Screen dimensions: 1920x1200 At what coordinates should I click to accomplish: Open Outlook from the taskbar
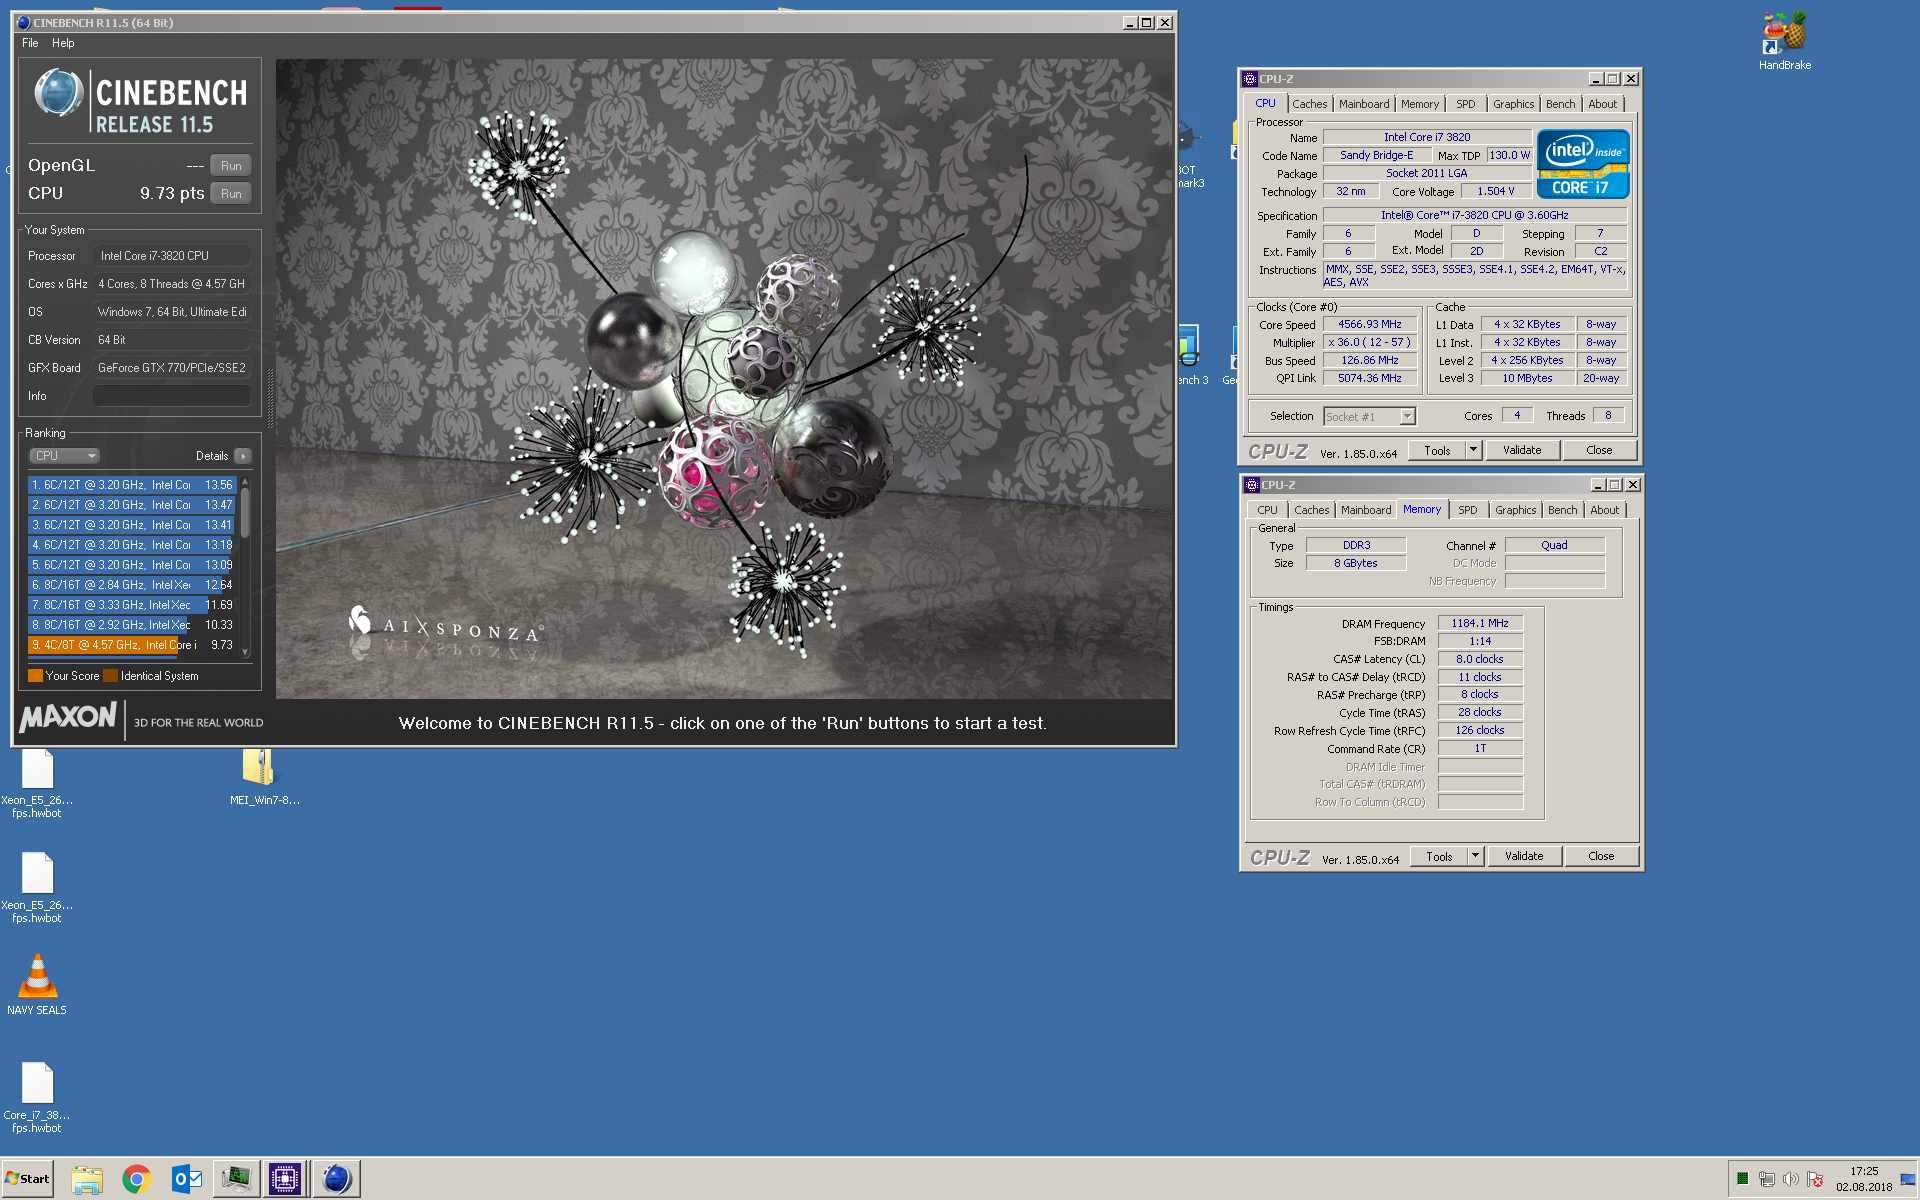pyautogui.click(x=187, y=1179)
